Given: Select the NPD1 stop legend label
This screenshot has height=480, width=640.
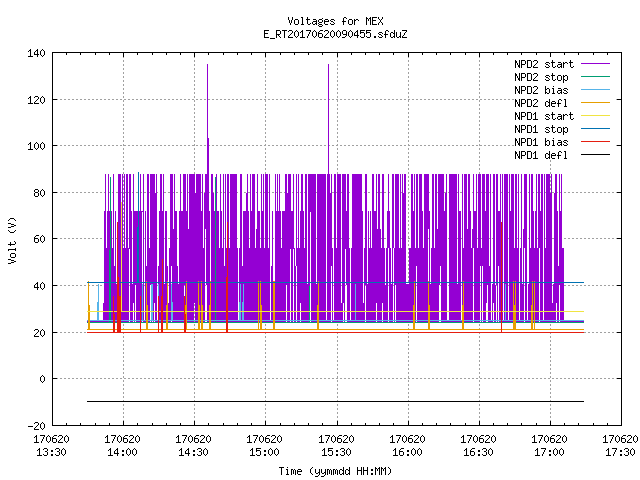Looking at the screenshot, I should pyautogui.click(x=541, y=129).
